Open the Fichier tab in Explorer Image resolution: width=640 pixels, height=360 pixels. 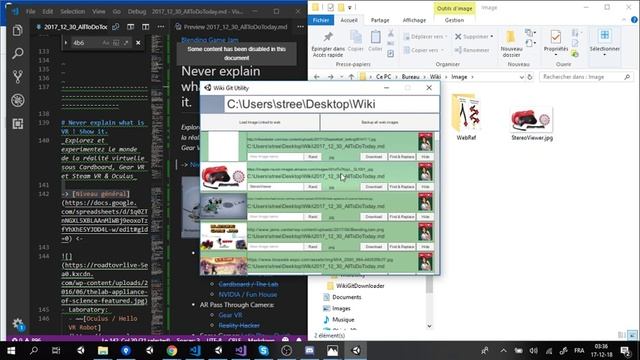321,20
